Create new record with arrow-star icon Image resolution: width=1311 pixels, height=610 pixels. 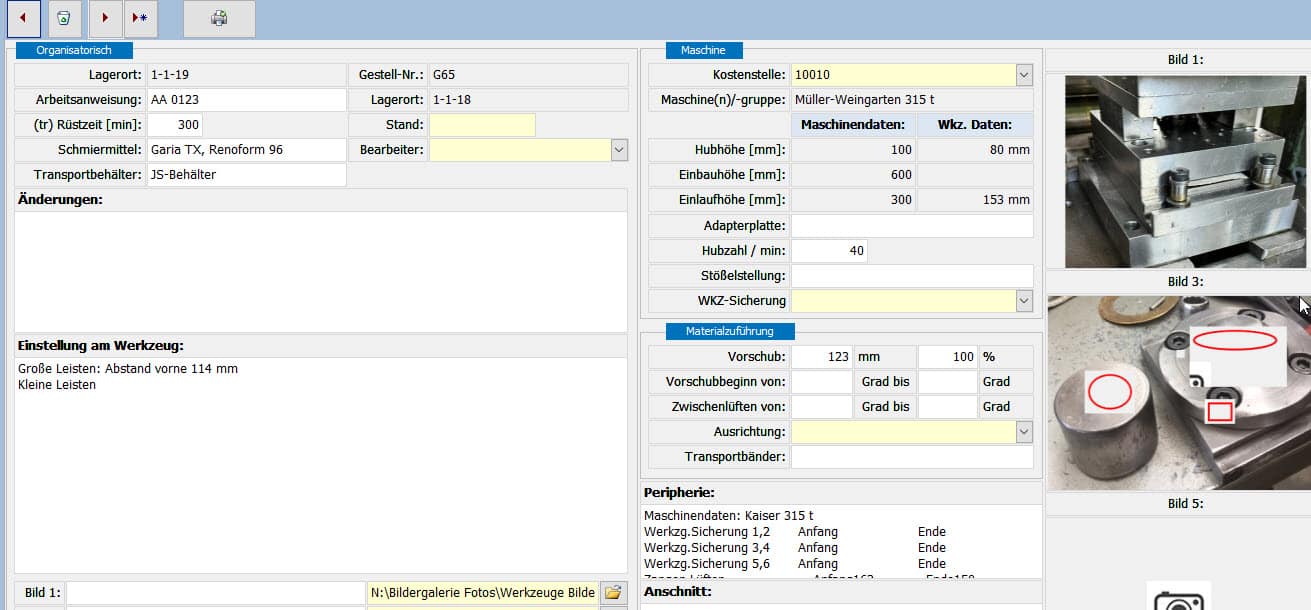coord(140,18)
